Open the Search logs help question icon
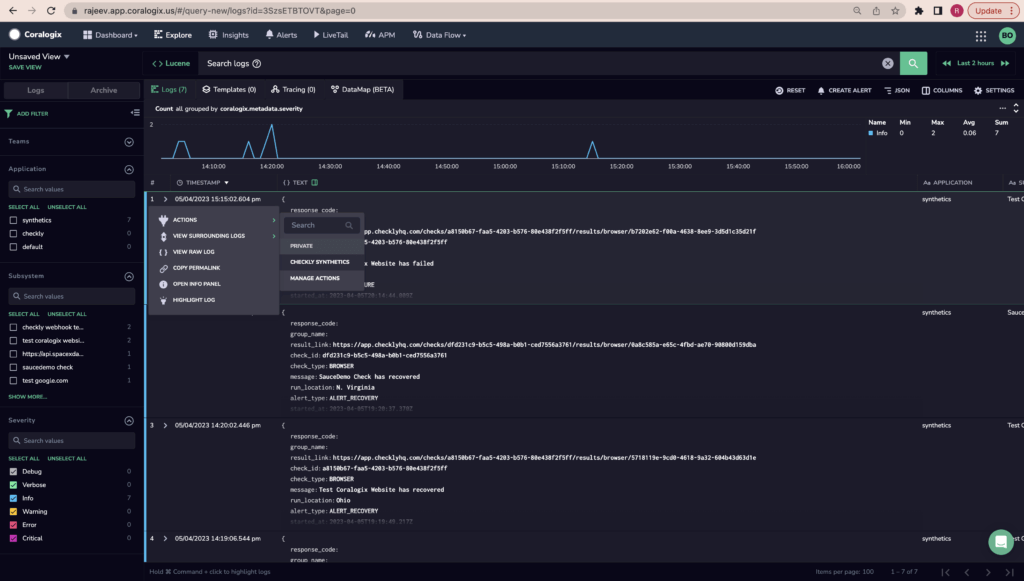The width and height of the screenshot is (1024, 581). 257,63
